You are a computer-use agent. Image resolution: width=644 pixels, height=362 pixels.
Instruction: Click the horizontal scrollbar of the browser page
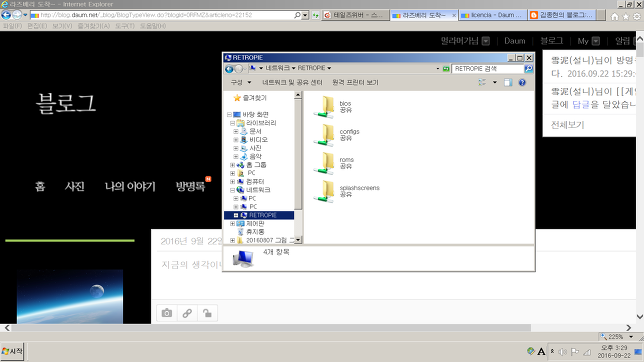(271, 328)
